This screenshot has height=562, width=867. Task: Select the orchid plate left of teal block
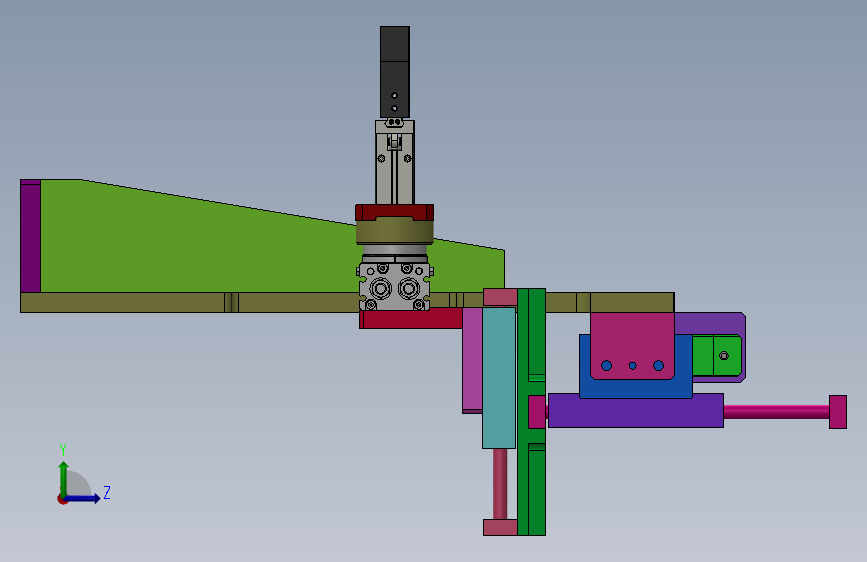point(472,360)
